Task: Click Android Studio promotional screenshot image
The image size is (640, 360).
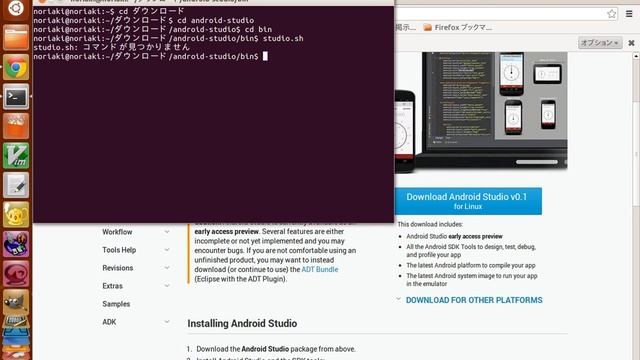Action: click(481, 111)
